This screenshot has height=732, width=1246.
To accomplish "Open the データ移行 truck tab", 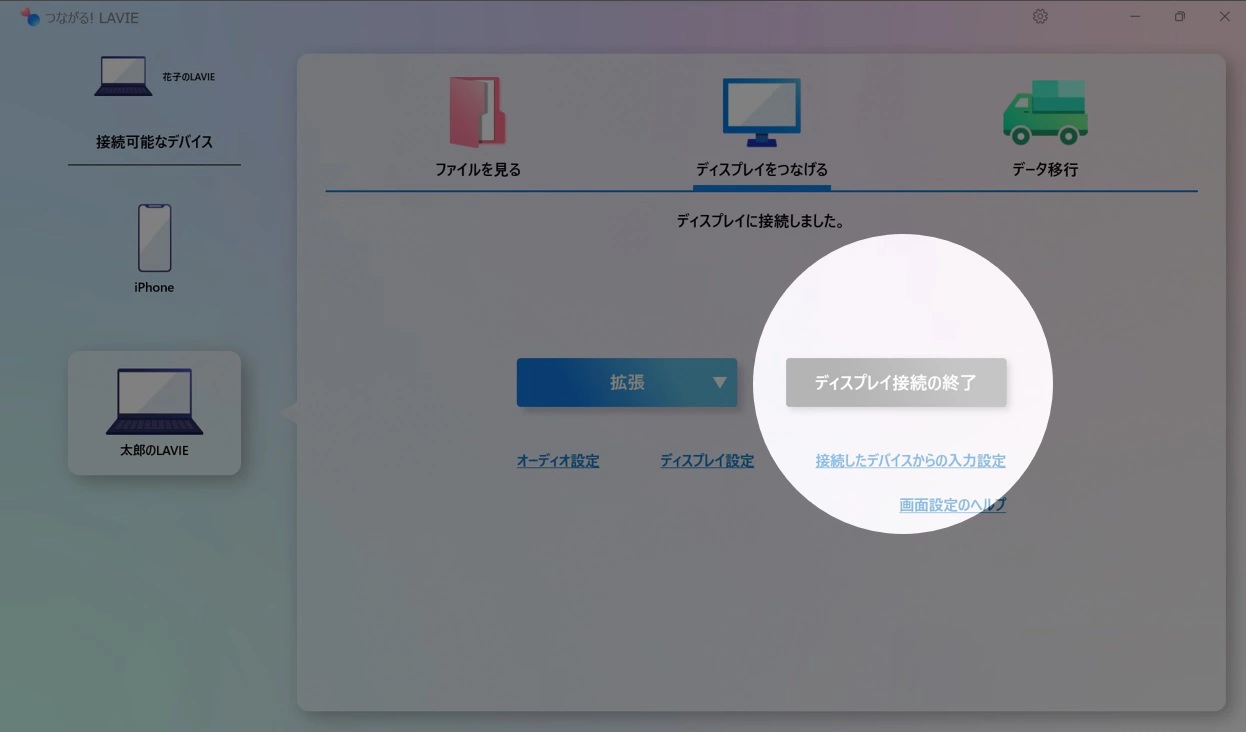I will [x=1045, y=128].
